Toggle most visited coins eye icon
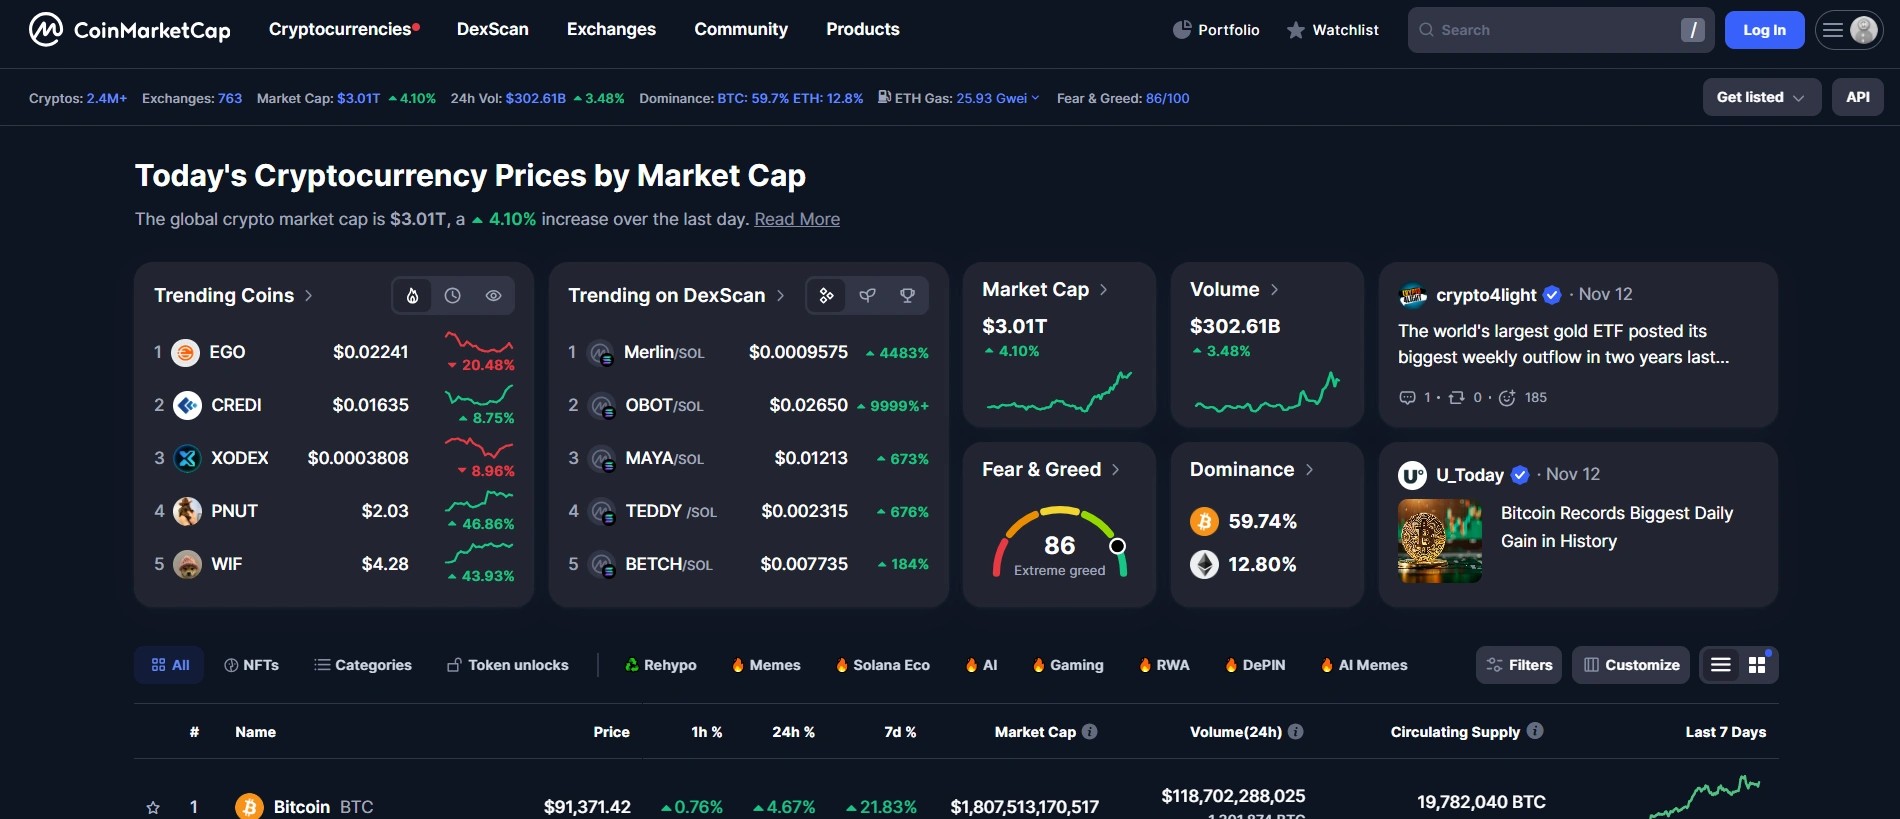This screenshot has width=1900, height=819. (493, 296)
